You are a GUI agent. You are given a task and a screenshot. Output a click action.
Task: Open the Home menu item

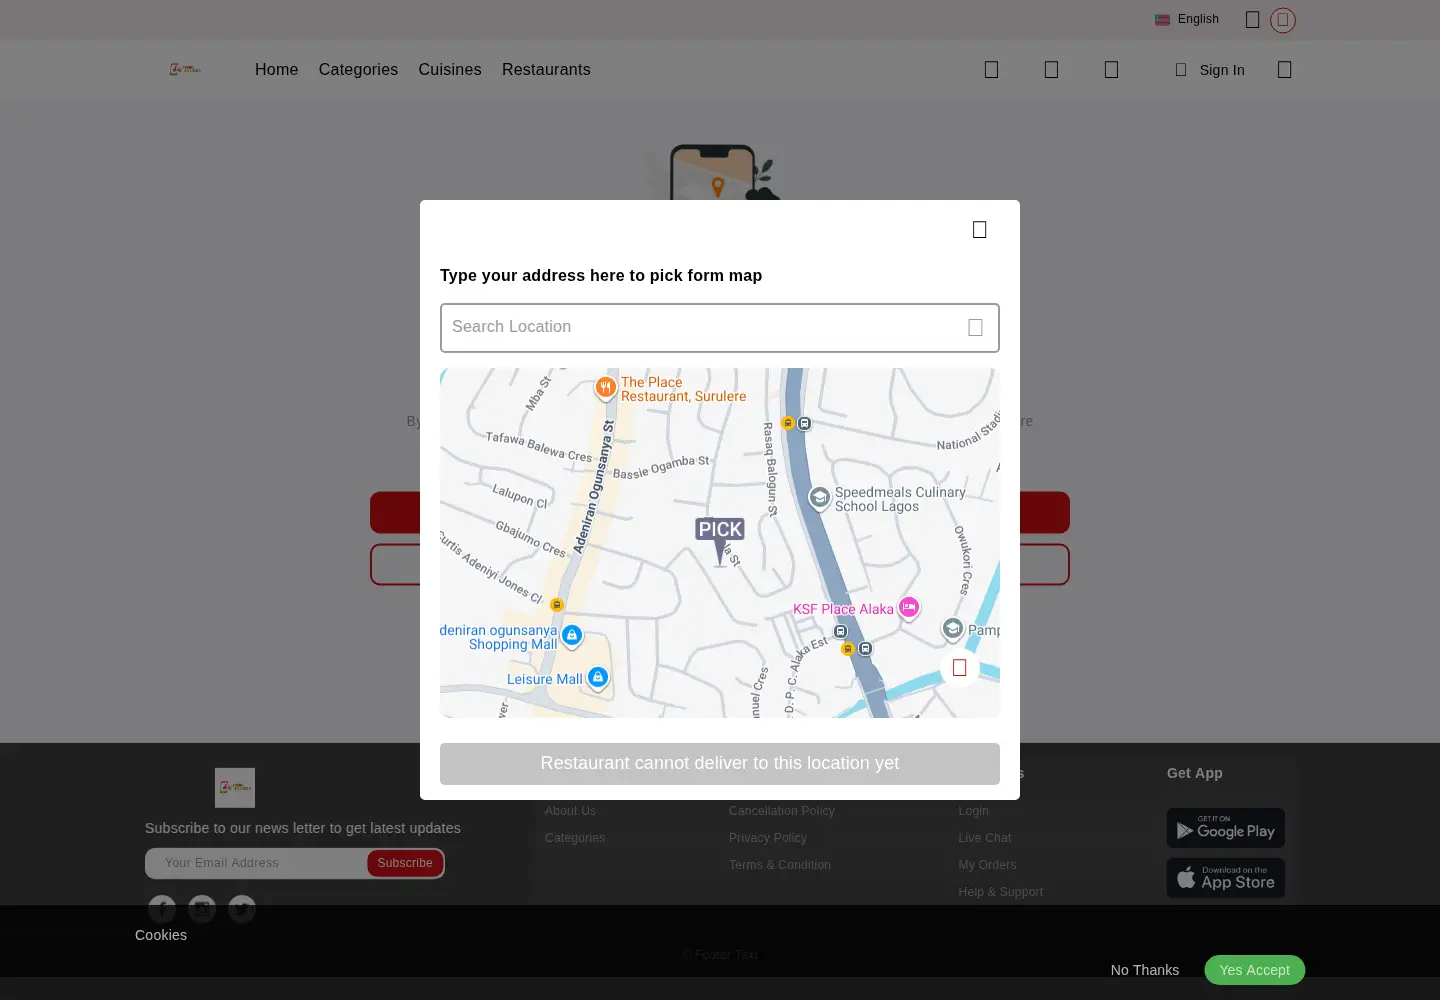[x=276, y=70]
